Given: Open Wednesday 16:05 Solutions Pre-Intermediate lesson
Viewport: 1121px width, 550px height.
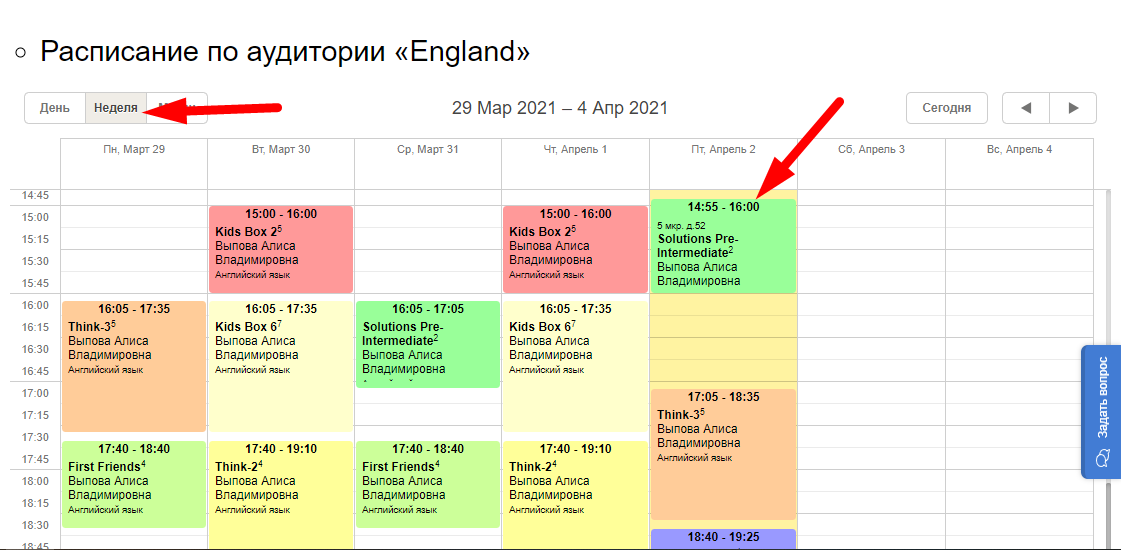Looking at the screenshot, I should pos(428,344).
